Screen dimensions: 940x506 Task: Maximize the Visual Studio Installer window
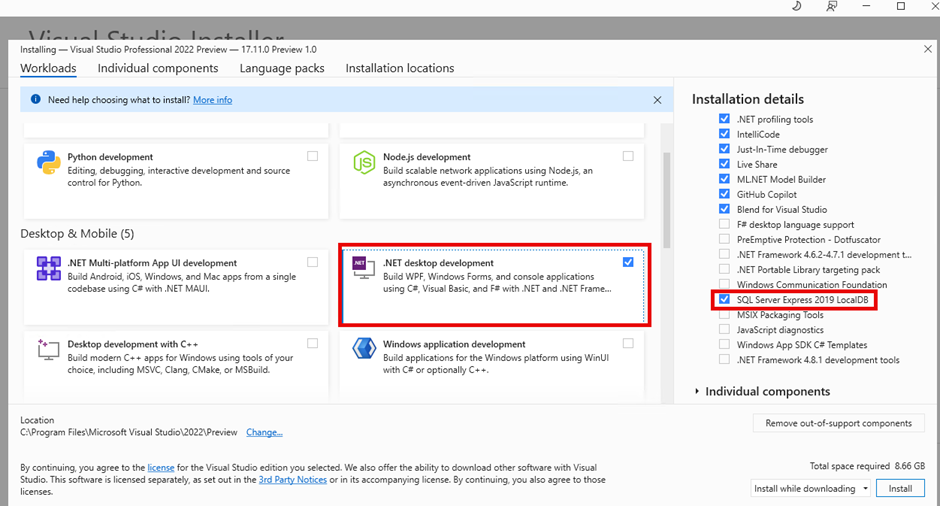tap(900, 6)
